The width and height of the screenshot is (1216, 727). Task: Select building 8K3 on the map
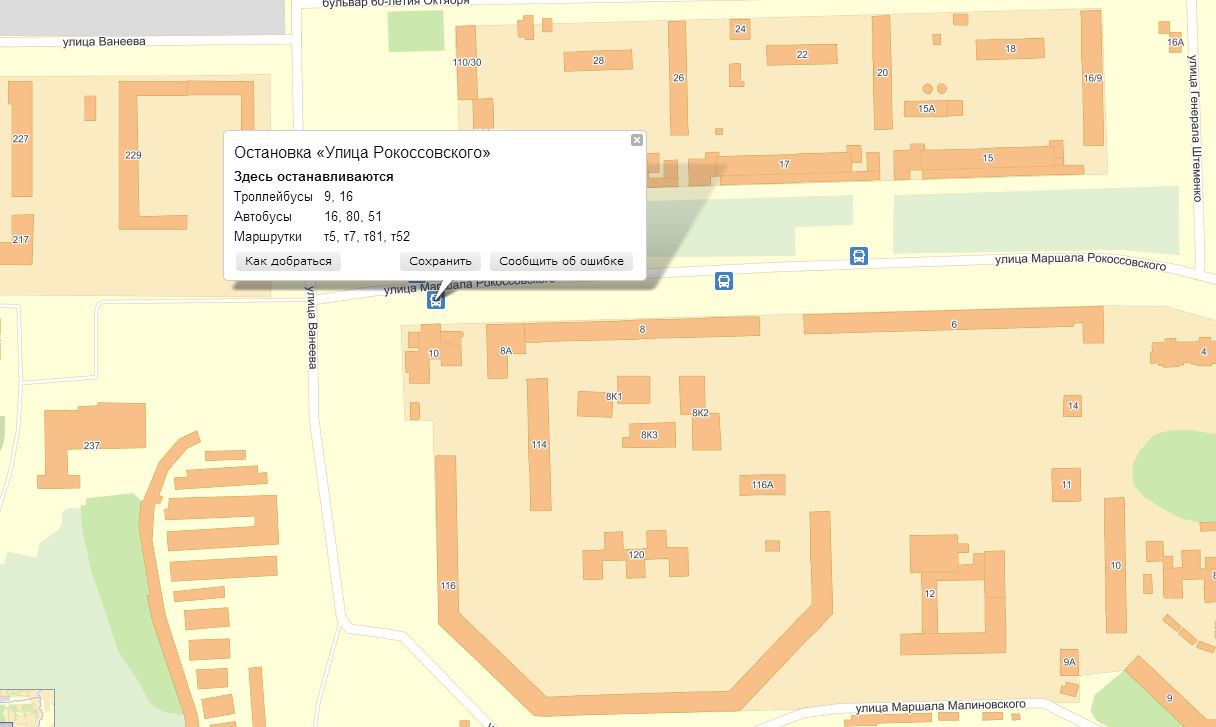pos(649,434)
